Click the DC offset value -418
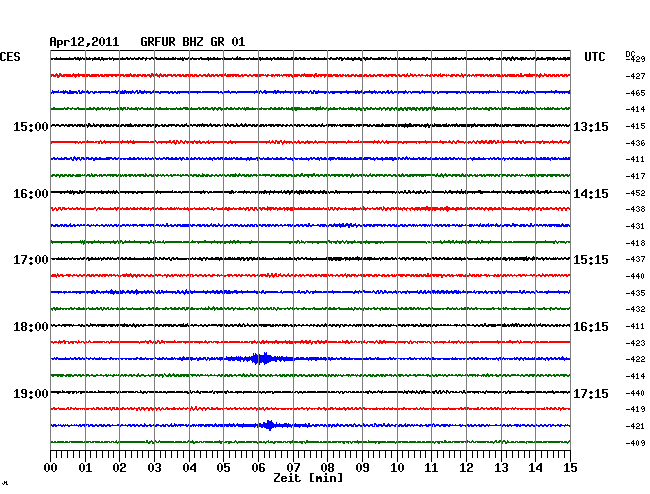The image size is (650, 494). pos(635,243)
